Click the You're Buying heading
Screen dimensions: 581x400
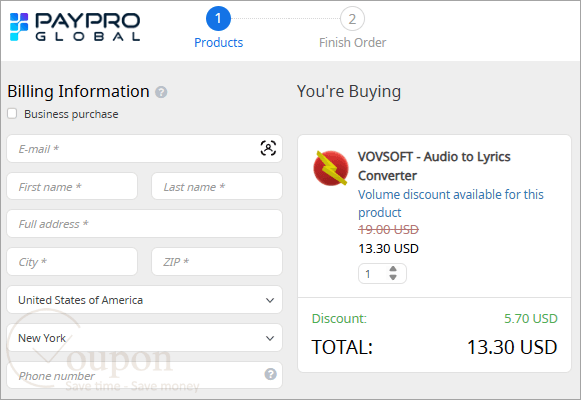tap(349, 91)
